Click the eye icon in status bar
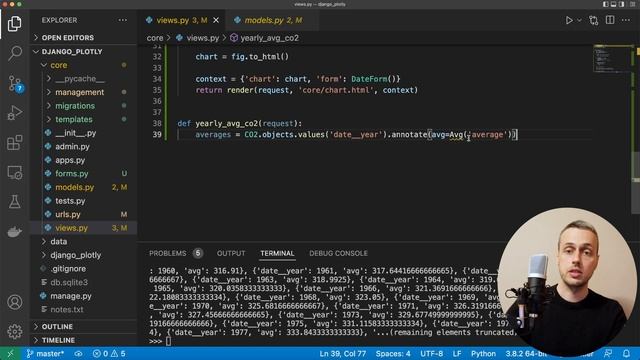Viewport: 640px width, 360px height. click(78, 353)
